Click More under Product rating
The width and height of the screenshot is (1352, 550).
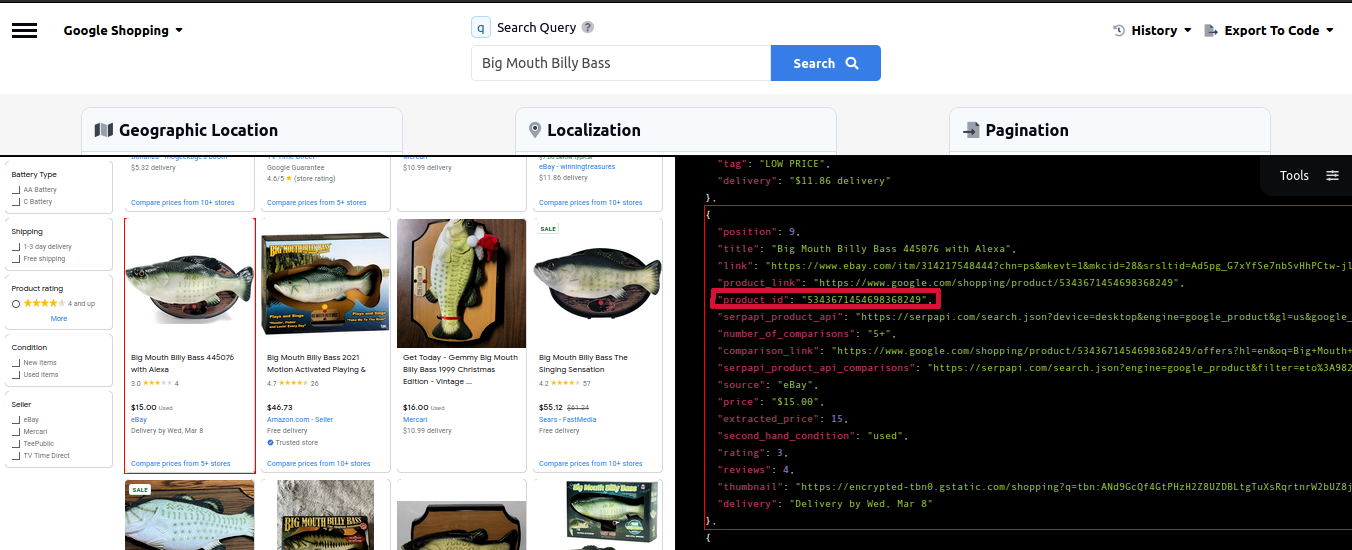coord(59,319)
